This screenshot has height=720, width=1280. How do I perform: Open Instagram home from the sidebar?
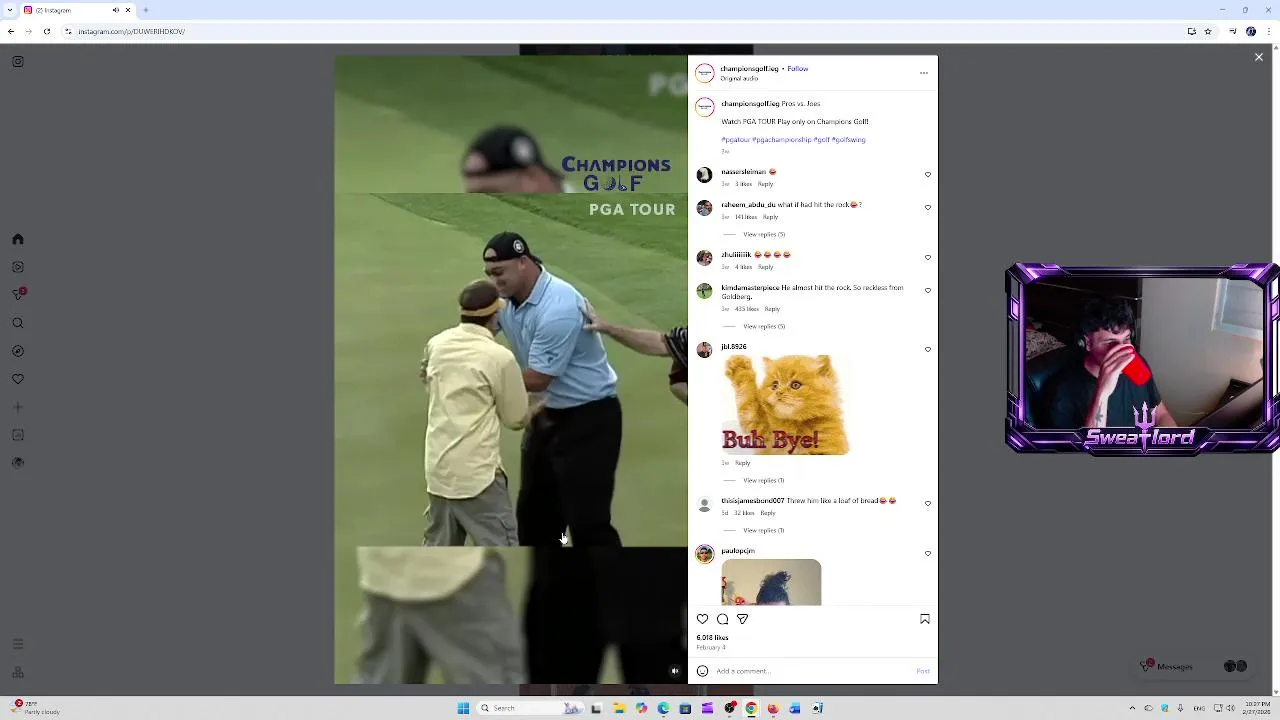coord(18,239)
